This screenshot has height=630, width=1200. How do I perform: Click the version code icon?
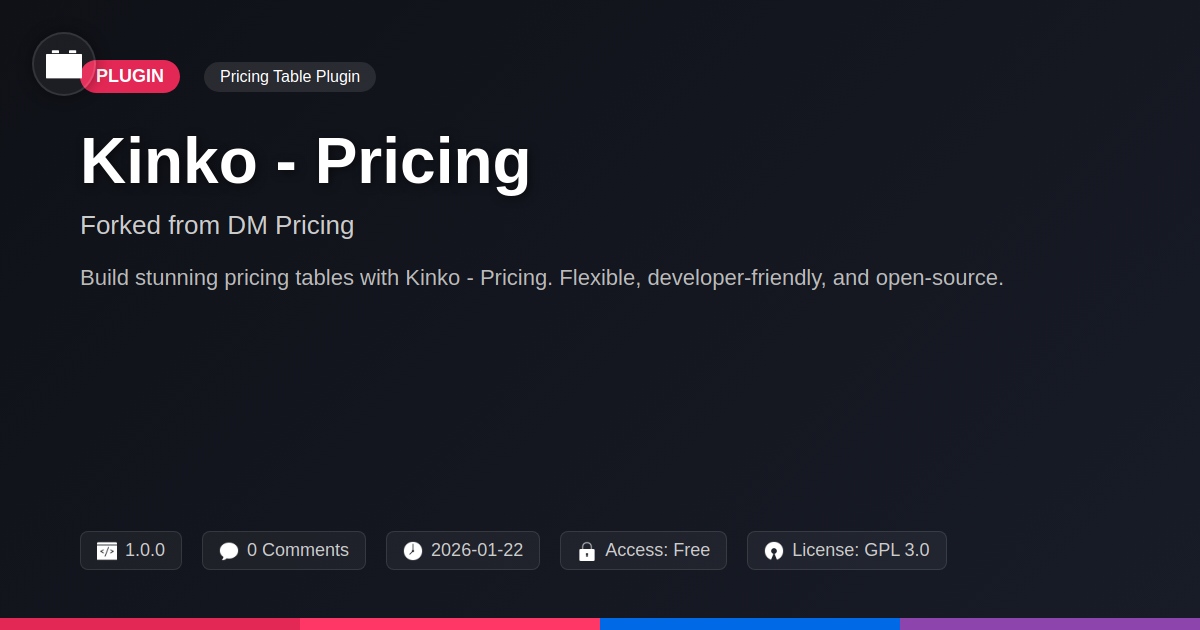tap(107, 551)
